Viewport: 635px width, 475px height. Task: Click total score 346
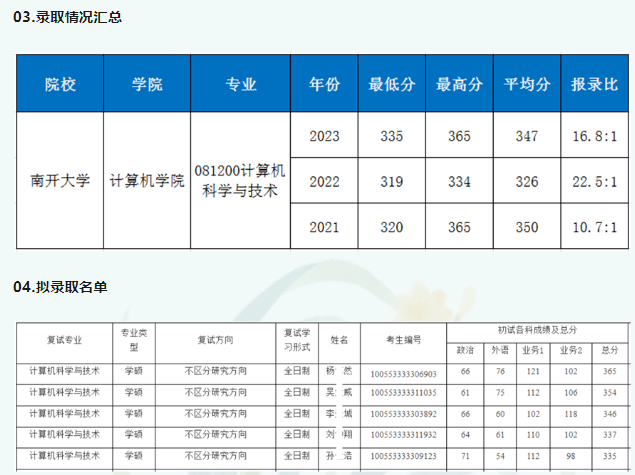click(609, 414)
